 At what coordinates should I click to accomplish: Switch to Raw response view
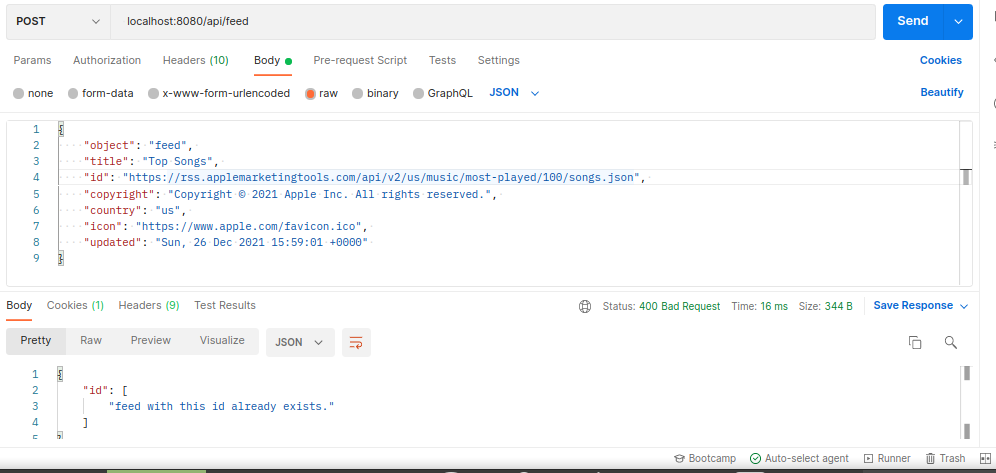click(x=91, y=341)
